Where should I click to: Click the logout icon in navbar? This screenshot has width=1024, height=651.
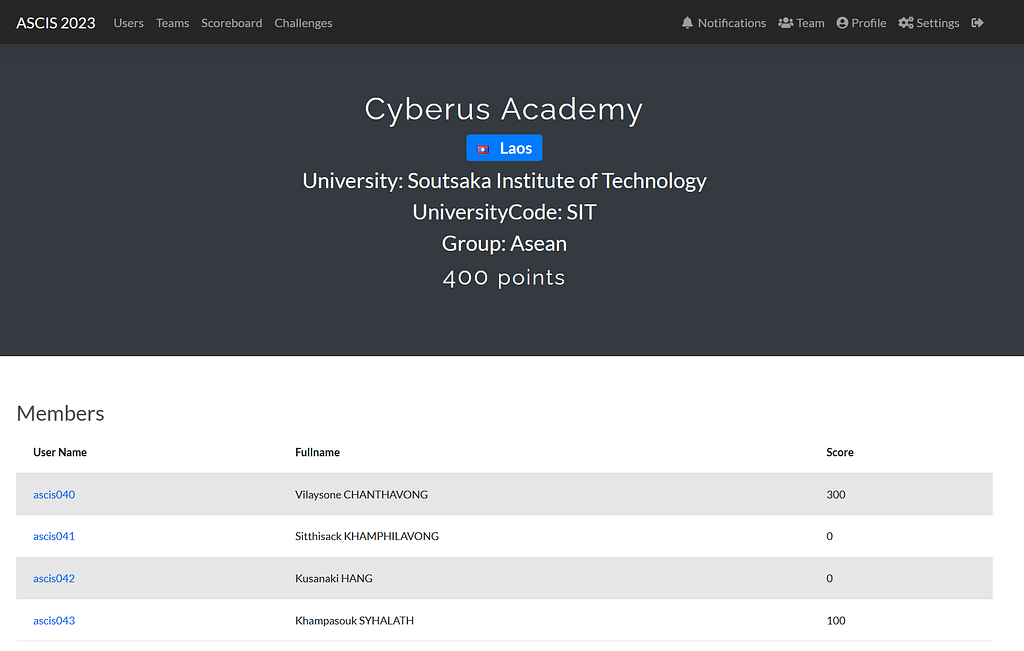(977, 23)
